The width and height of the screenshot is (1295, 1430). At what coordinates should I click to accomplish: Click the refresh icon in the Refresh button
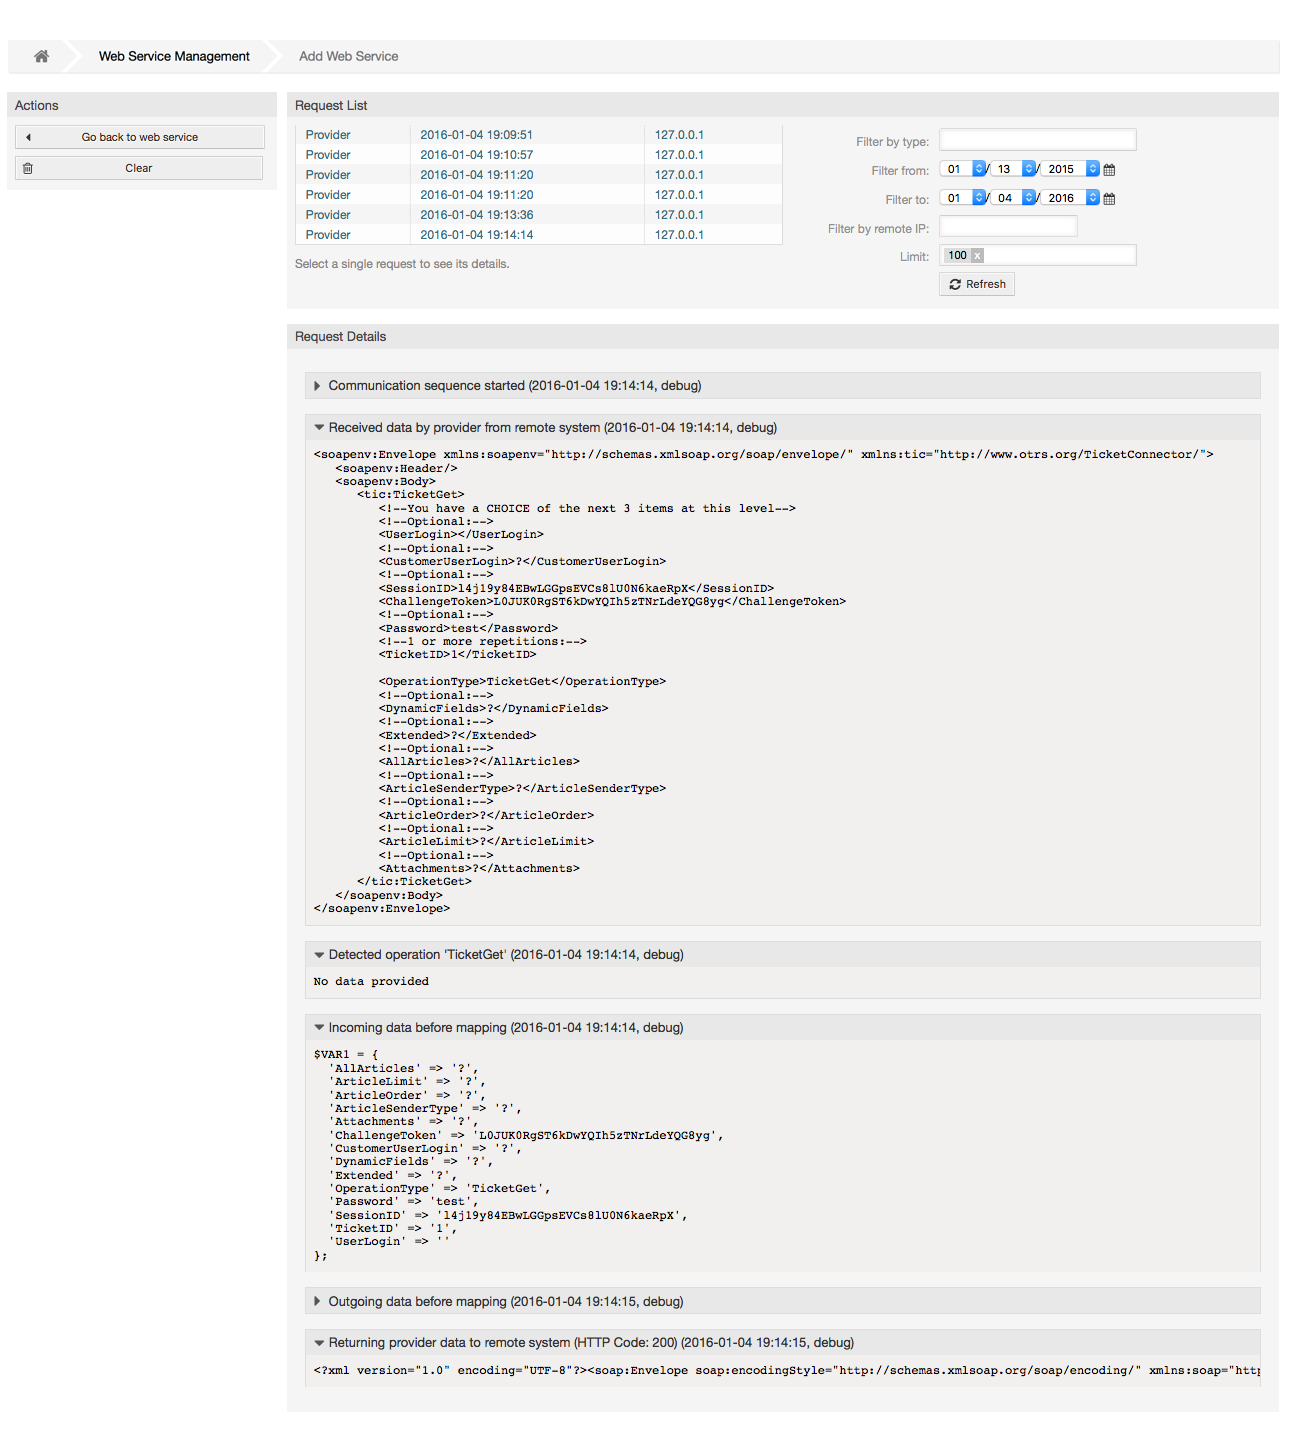(x=957, y=284)
